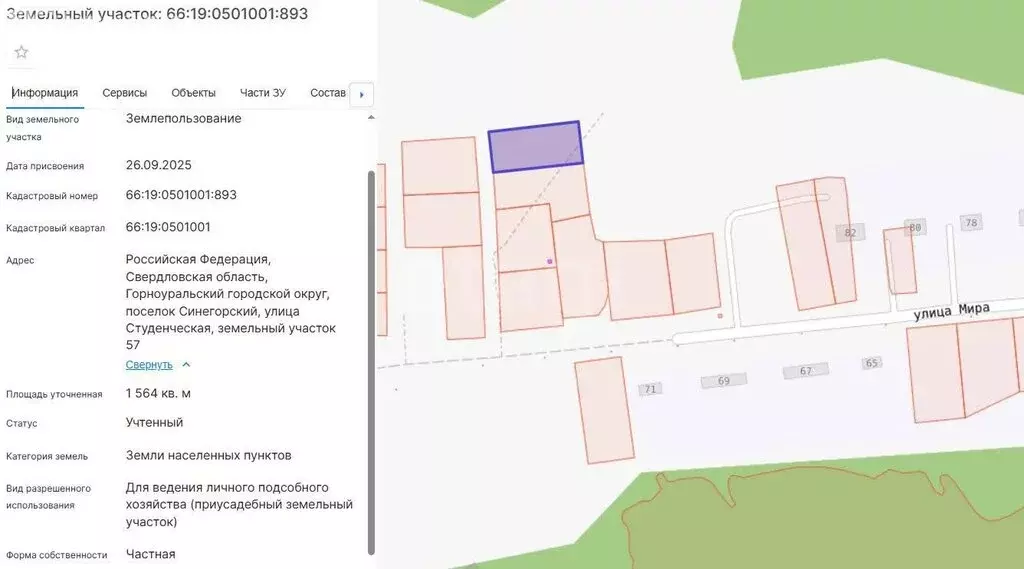Click the house number 67 marker
1024x569 pixels.
coord(805,371)
